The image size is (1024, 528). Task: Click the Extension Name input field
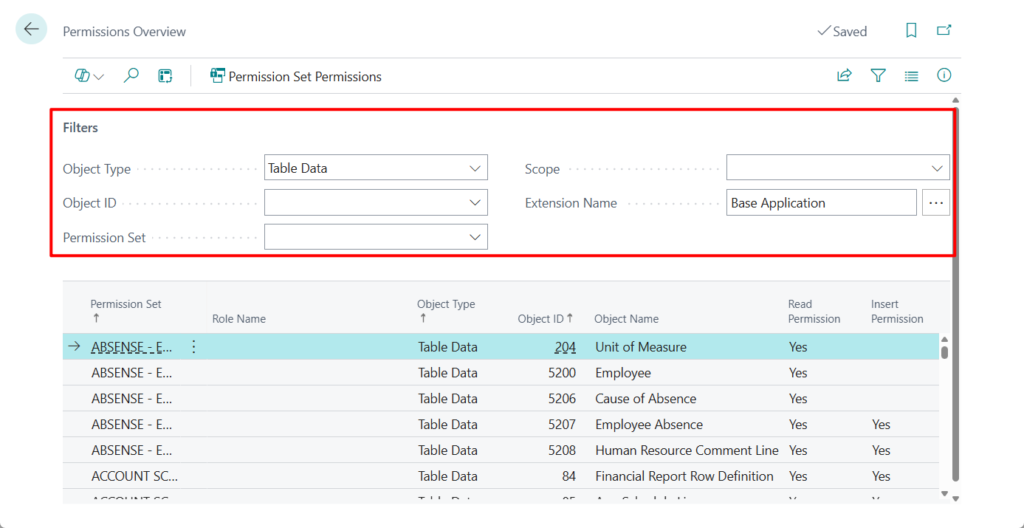822,203
